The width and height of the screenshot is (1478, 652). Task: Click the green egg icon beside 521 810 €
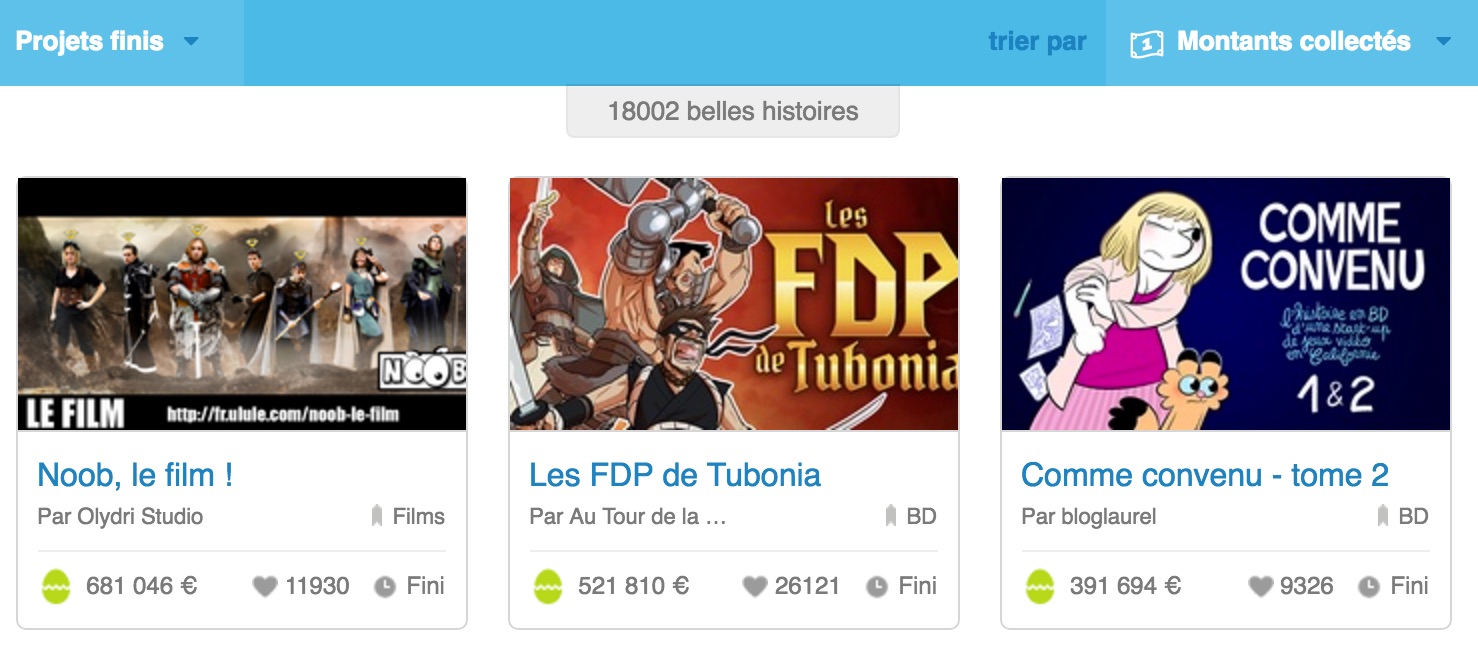click(548, 586)
